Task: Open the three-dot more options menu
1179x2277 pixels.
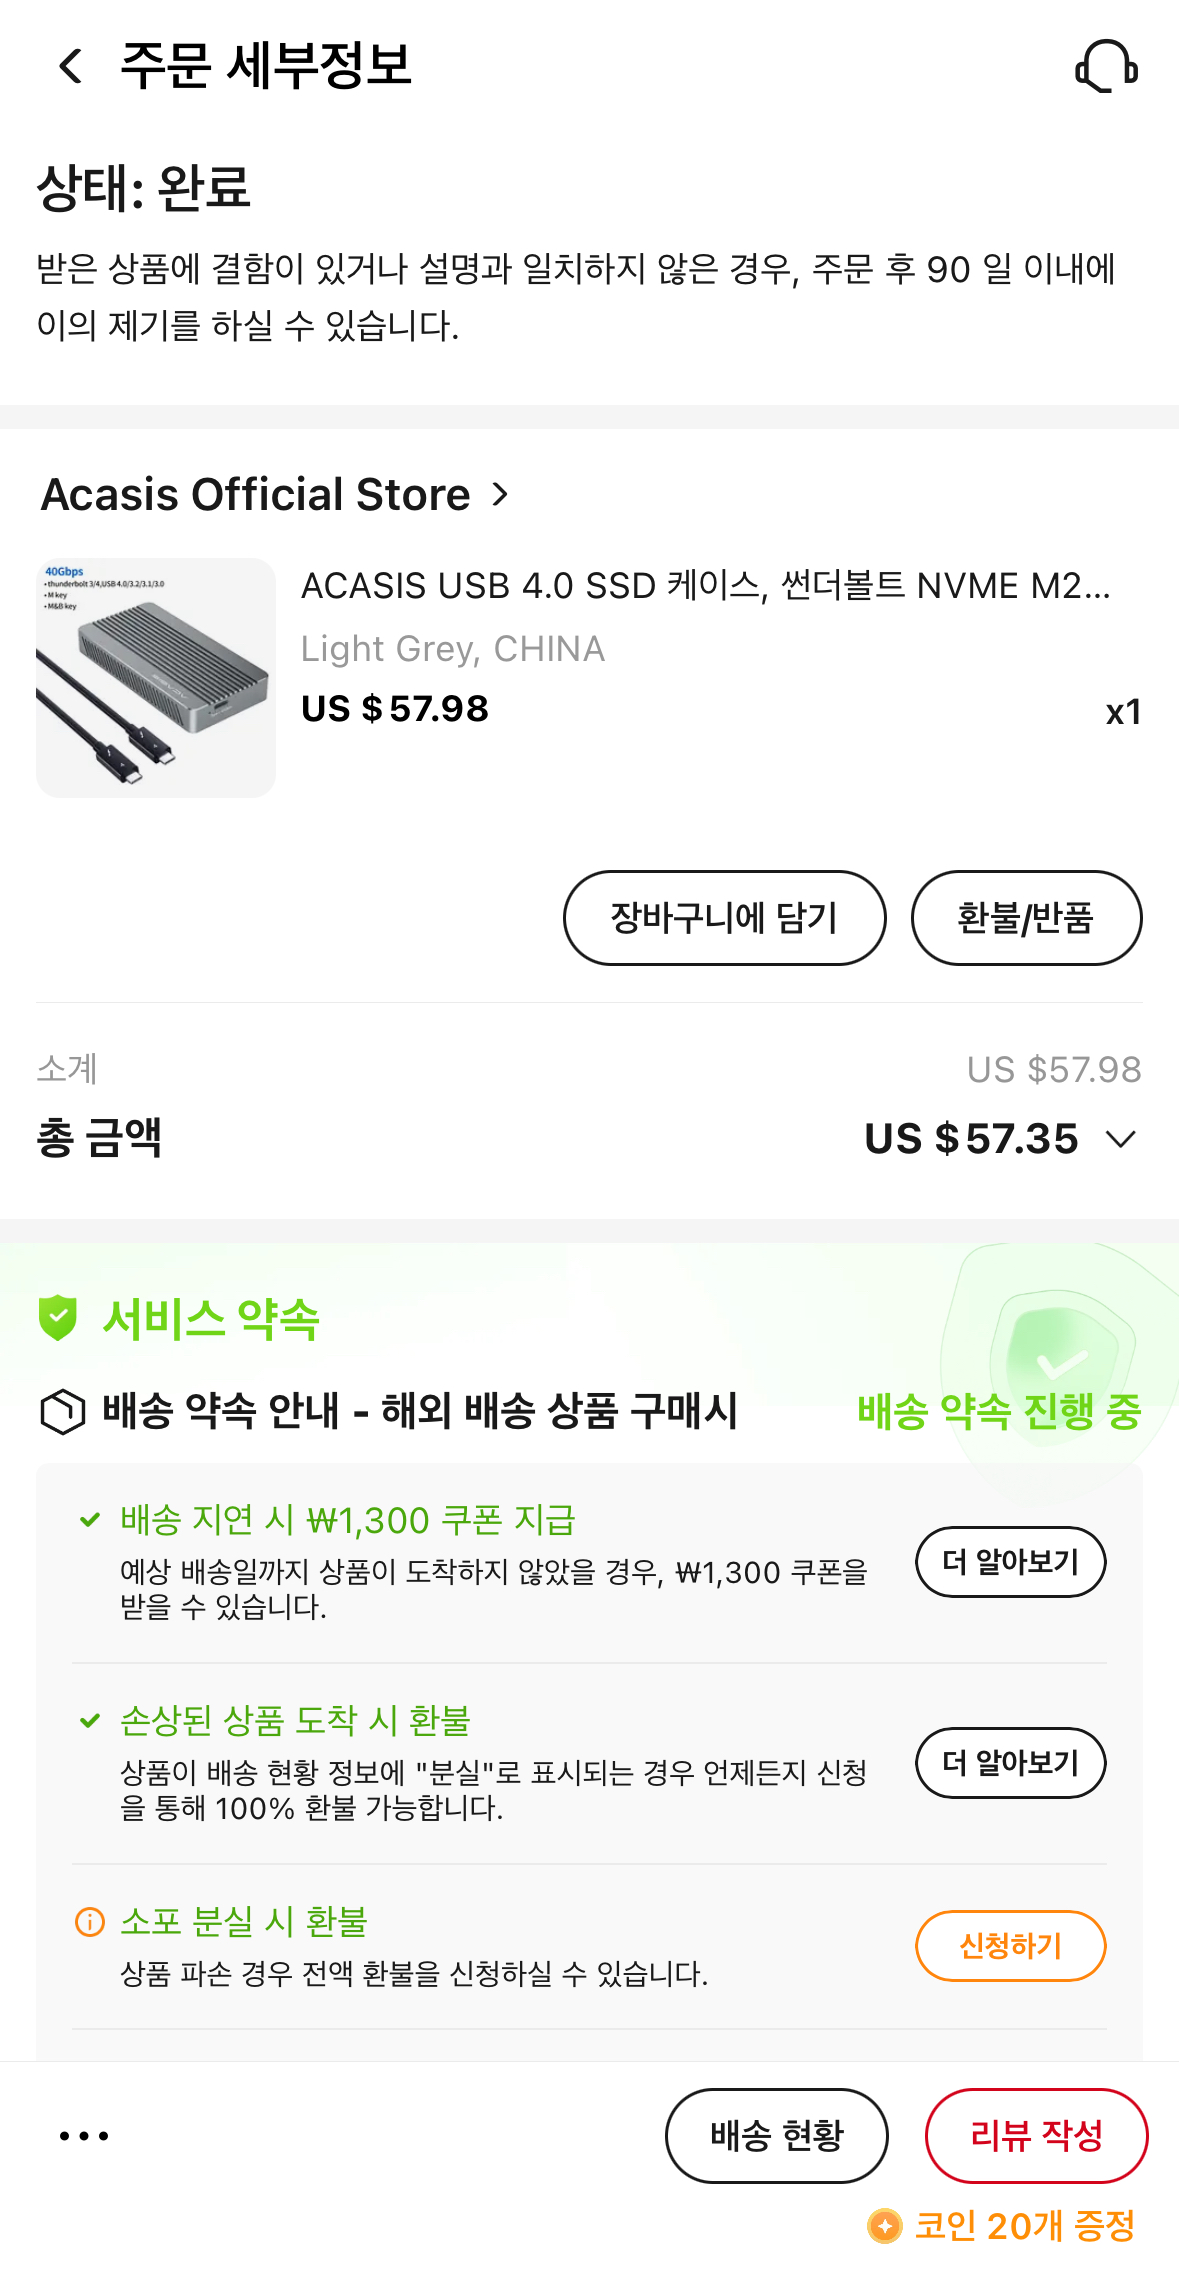Action: (84, 2135)
